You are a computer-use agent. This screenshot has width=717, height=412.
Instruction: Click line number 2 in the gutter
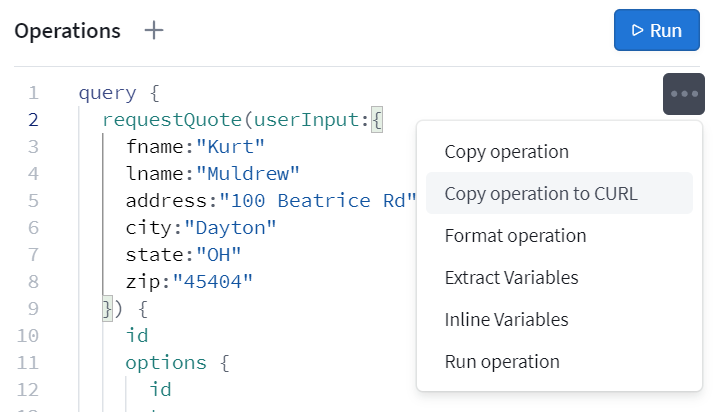(x=33, y=121)
